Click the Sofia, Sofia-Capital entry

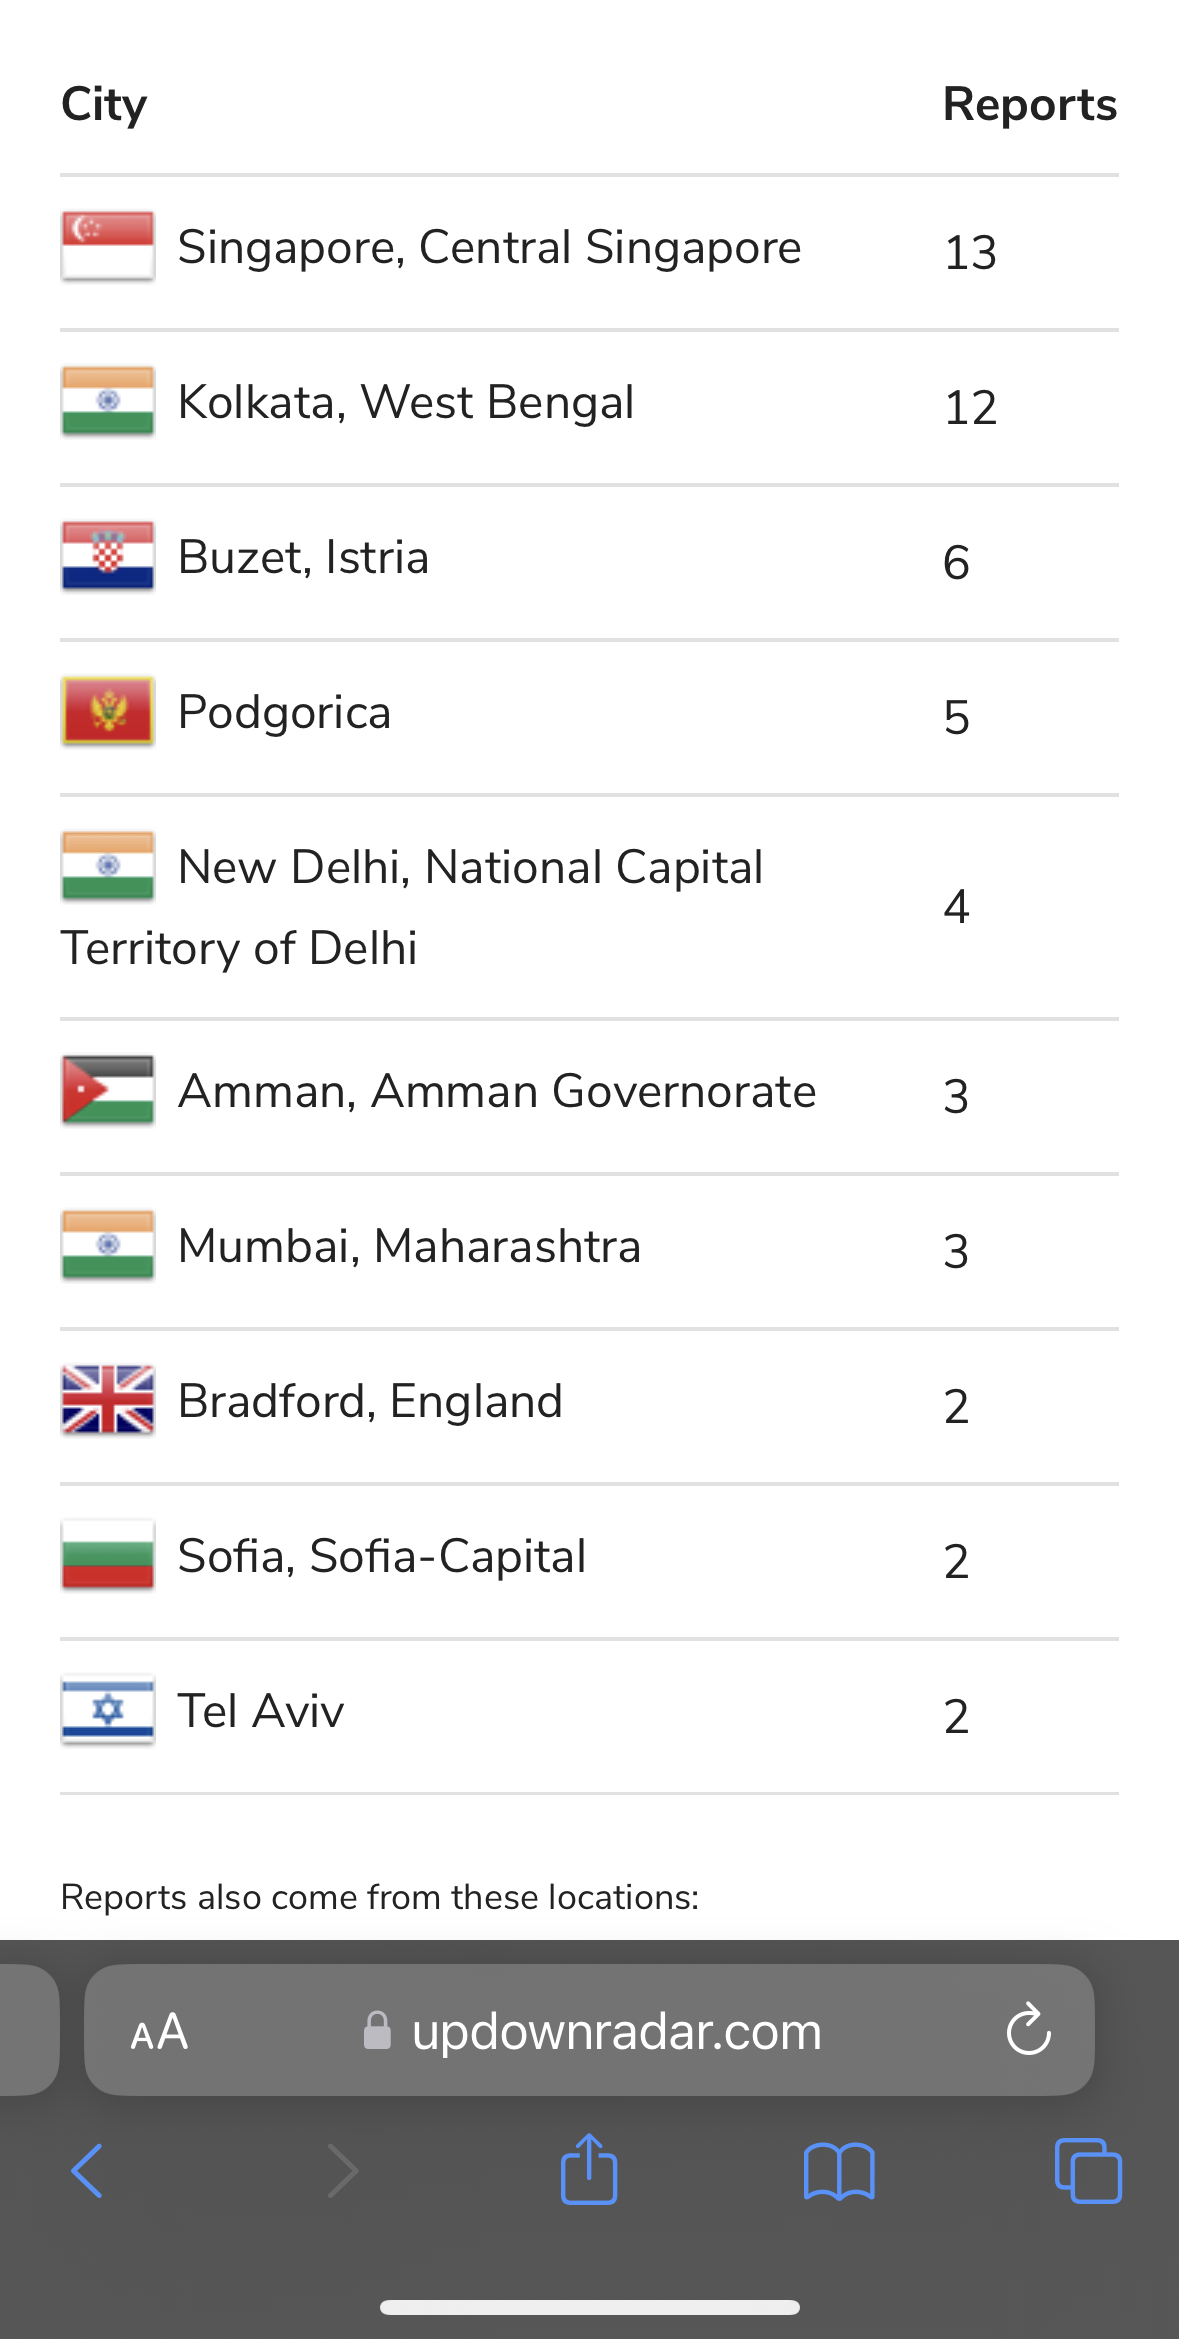(382, 1556)
